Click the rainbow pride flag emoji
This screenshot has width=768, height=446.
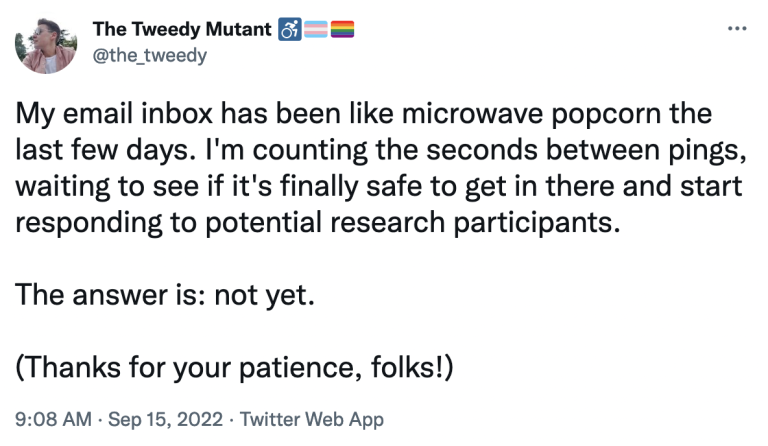click(x=342, y=29)
